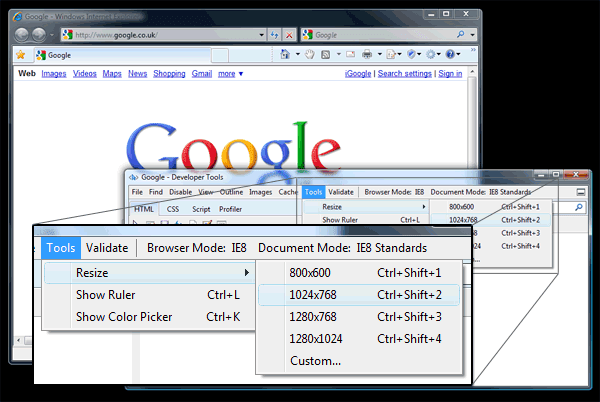Click the Sign in link
The image size is (600, 402).
450,73
